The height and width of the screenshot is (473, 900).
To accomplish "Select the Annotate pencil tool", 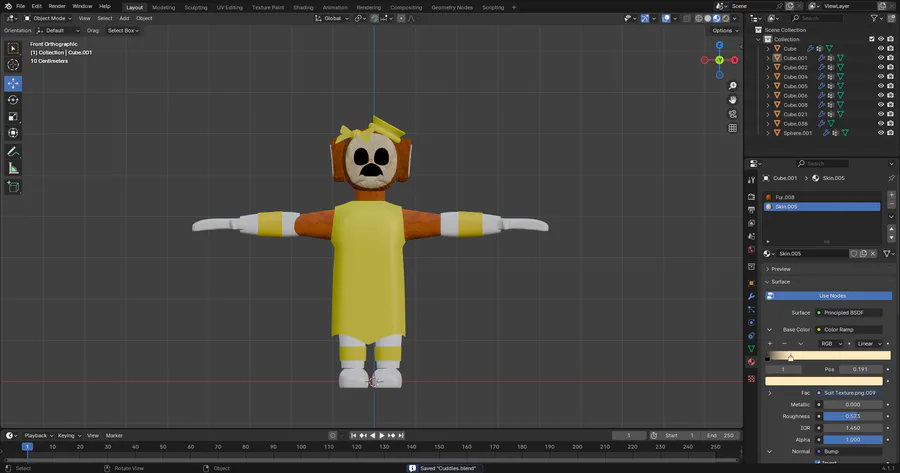I will [x=13, y=151].
